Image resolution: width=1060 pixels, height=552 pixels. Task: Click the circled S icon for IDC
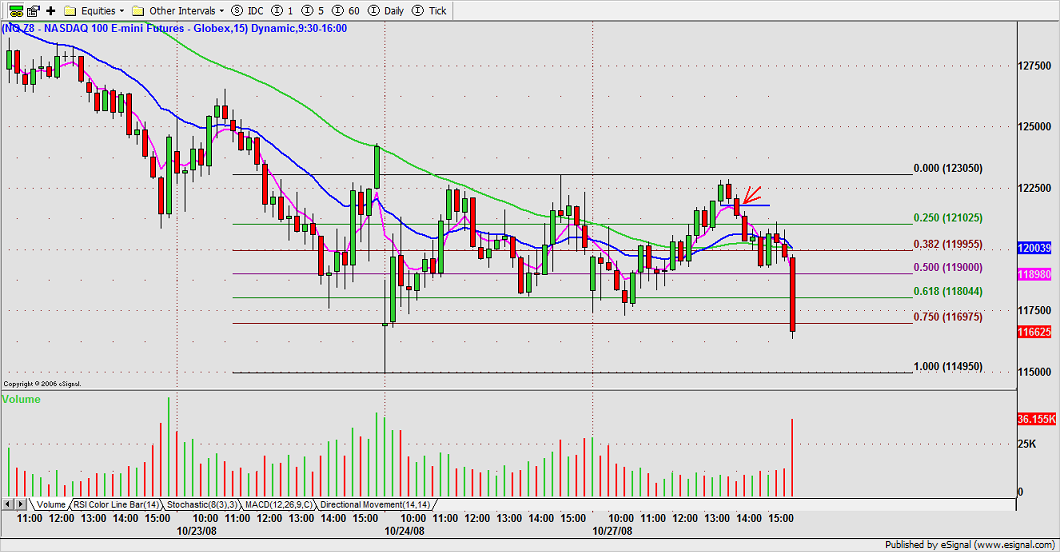point(237,11)
